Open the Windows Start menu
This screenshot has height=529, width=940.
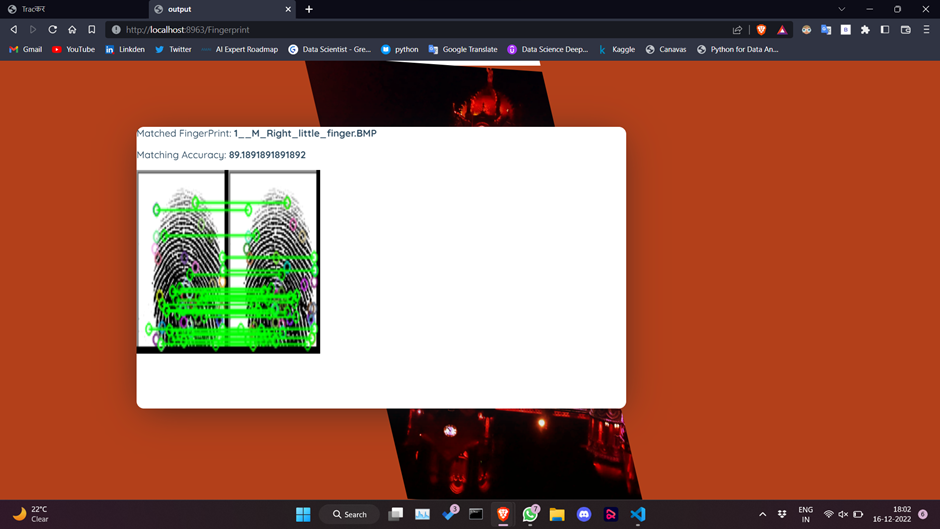[303, 514]
